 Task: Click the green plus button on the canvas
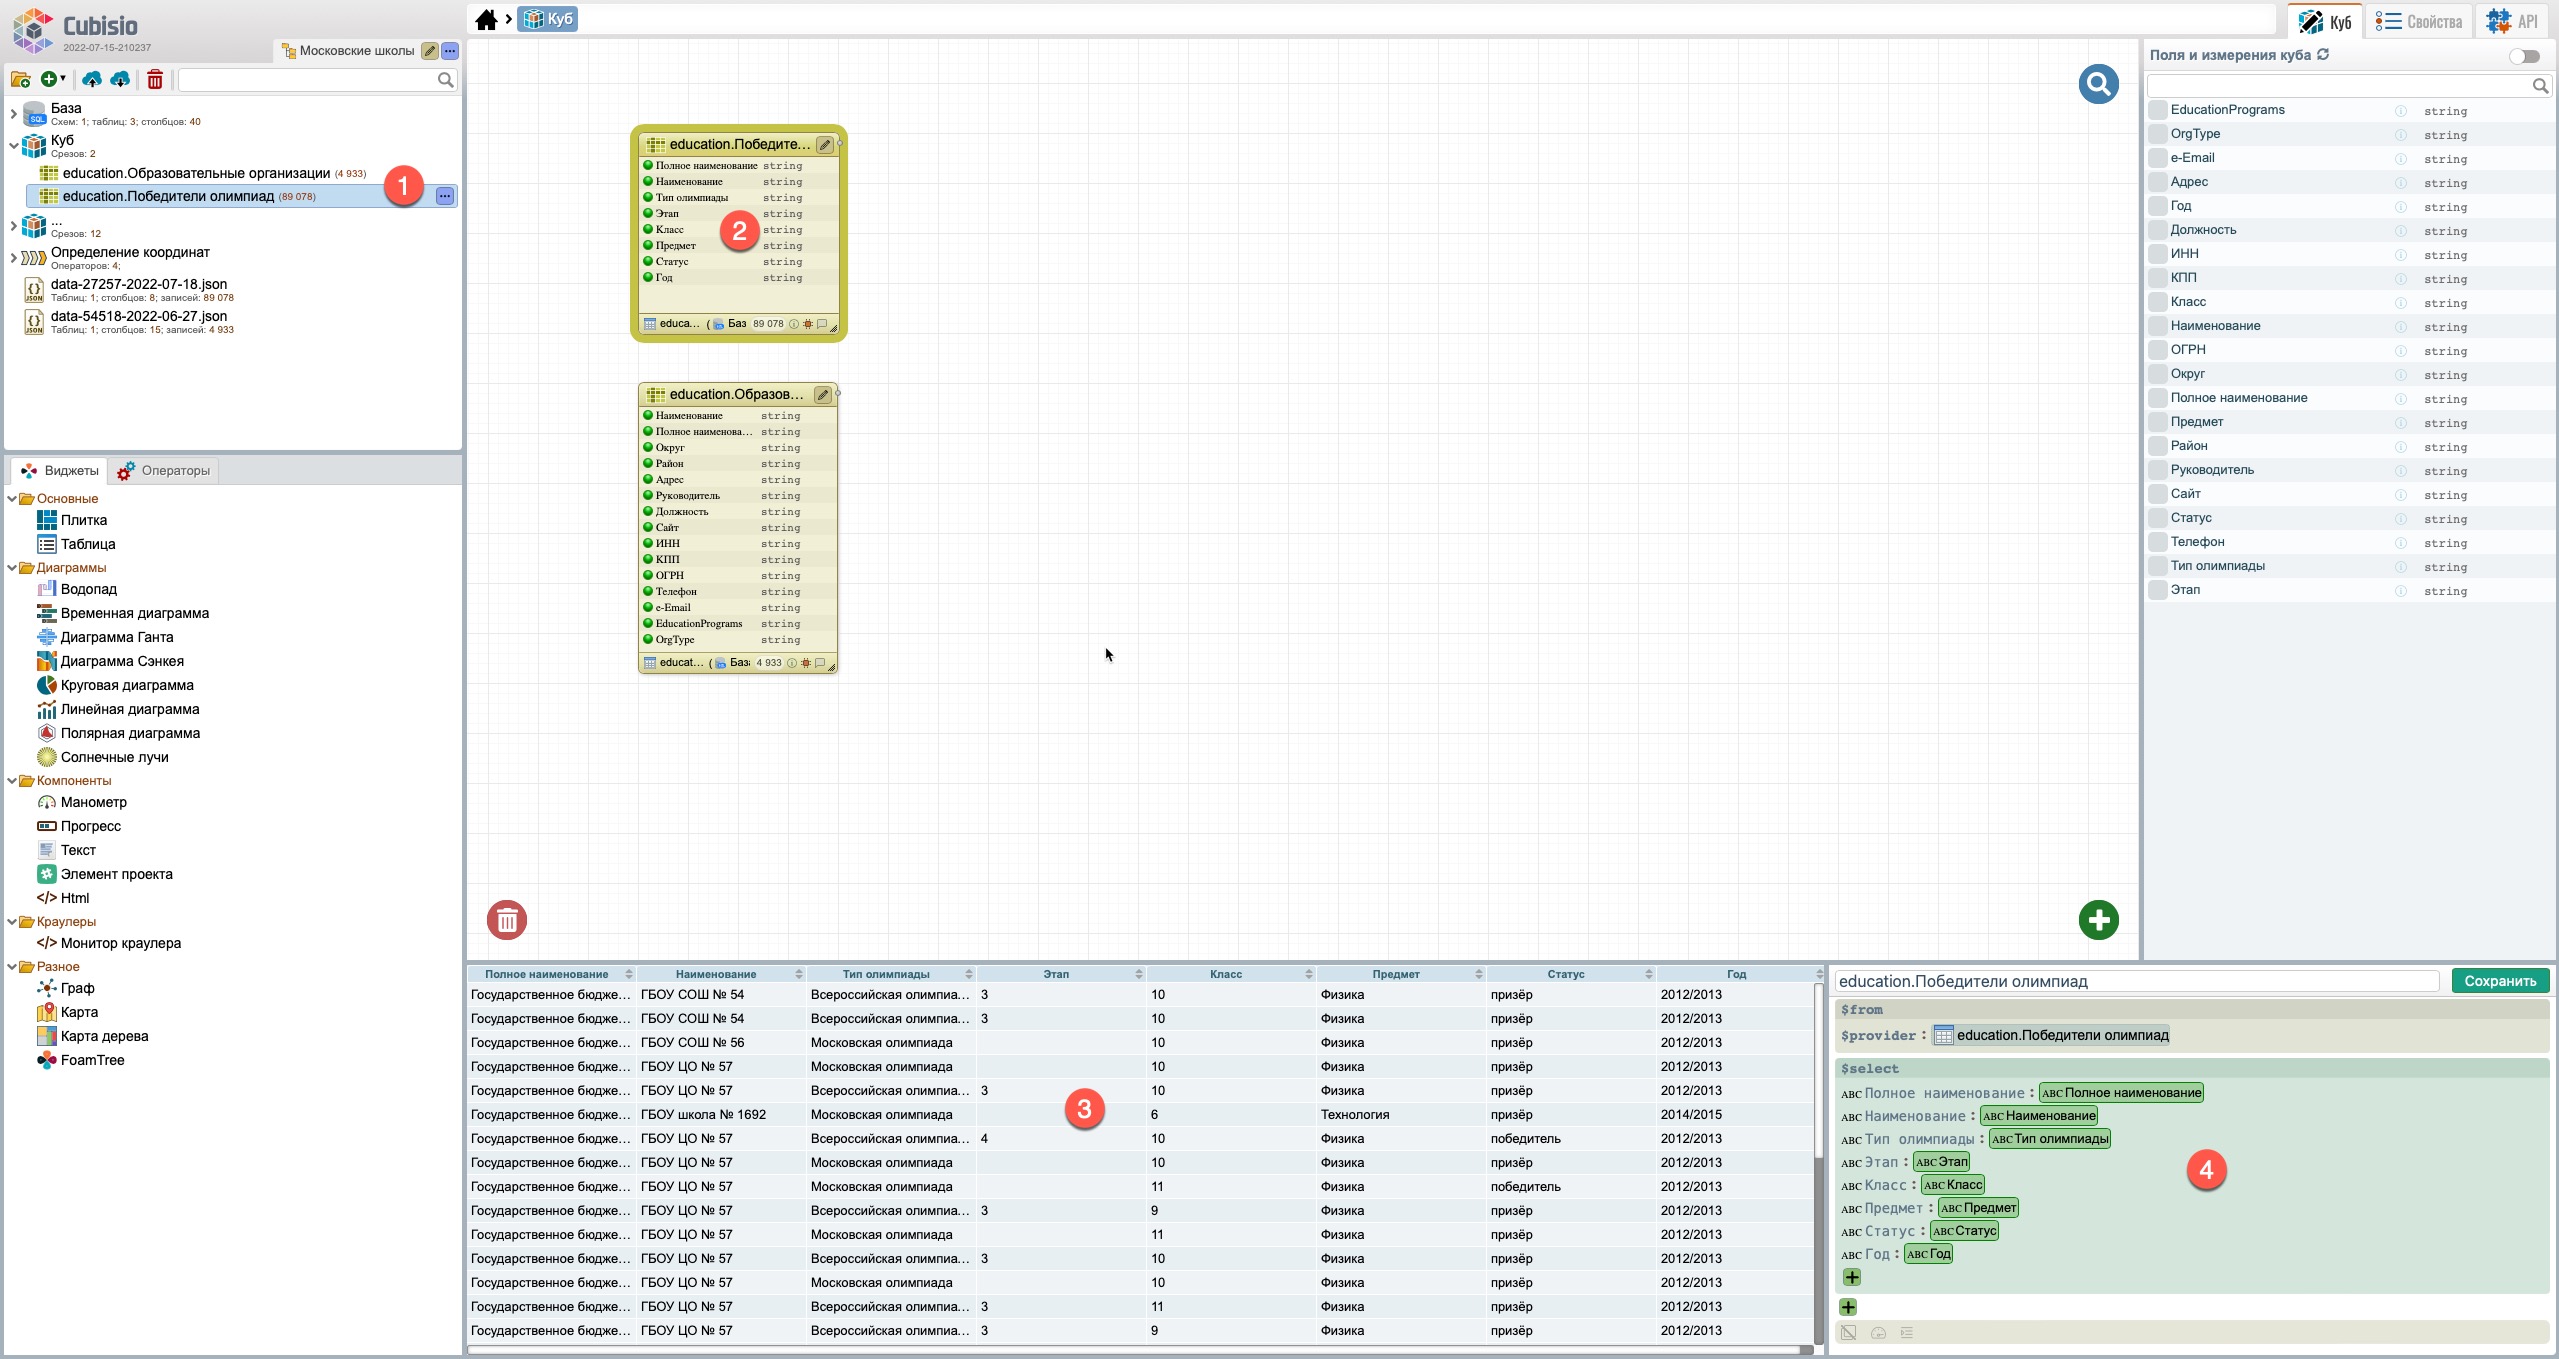click(x=2098, y=920)
